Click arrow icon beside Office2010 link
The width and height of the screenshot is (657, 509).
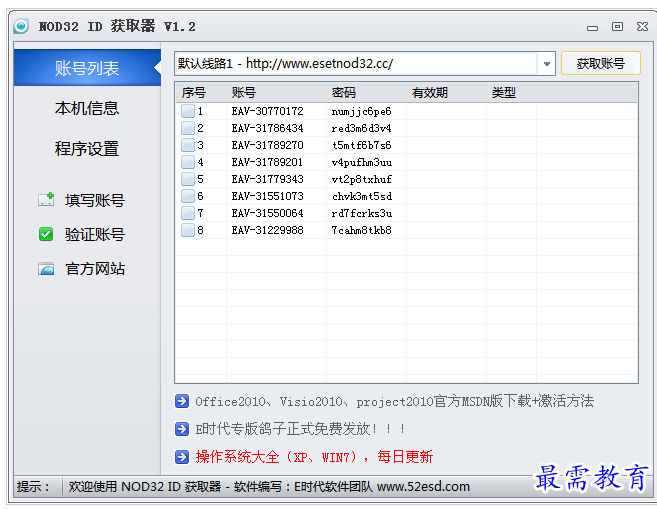point(182,401)
